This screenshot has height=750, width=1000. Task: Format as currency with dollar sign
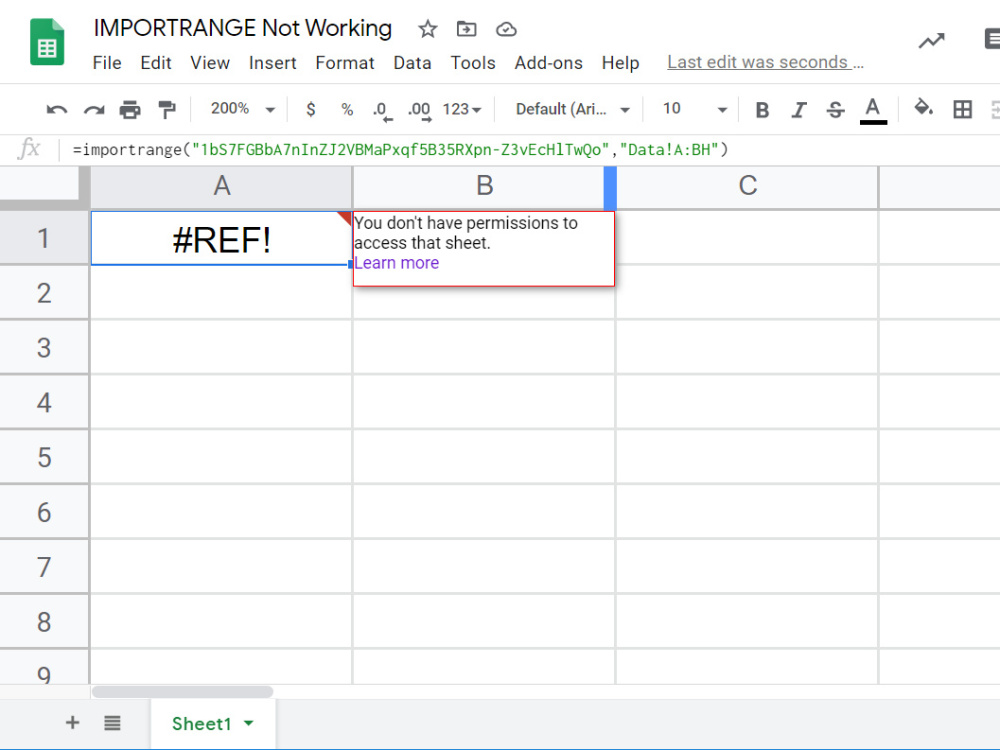311,109
